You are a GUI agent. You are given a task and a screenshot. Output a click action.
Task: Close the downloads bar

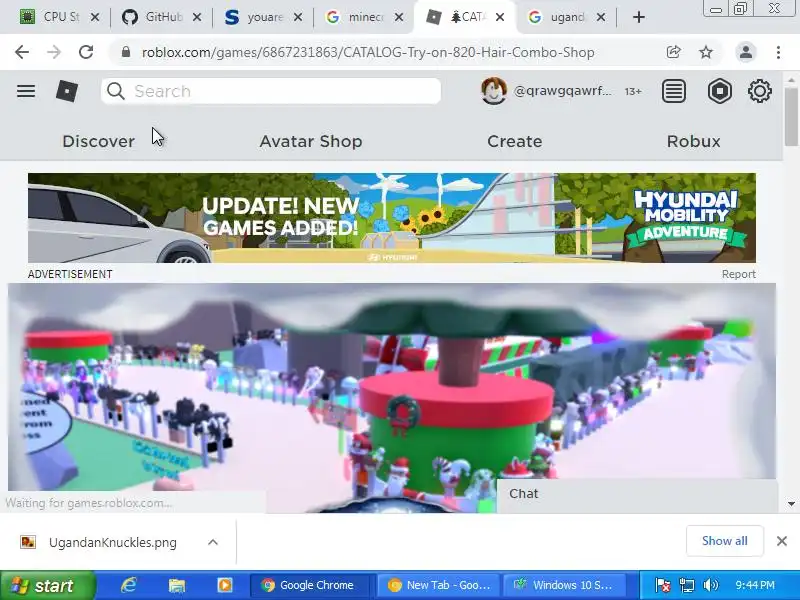(782, 541)
